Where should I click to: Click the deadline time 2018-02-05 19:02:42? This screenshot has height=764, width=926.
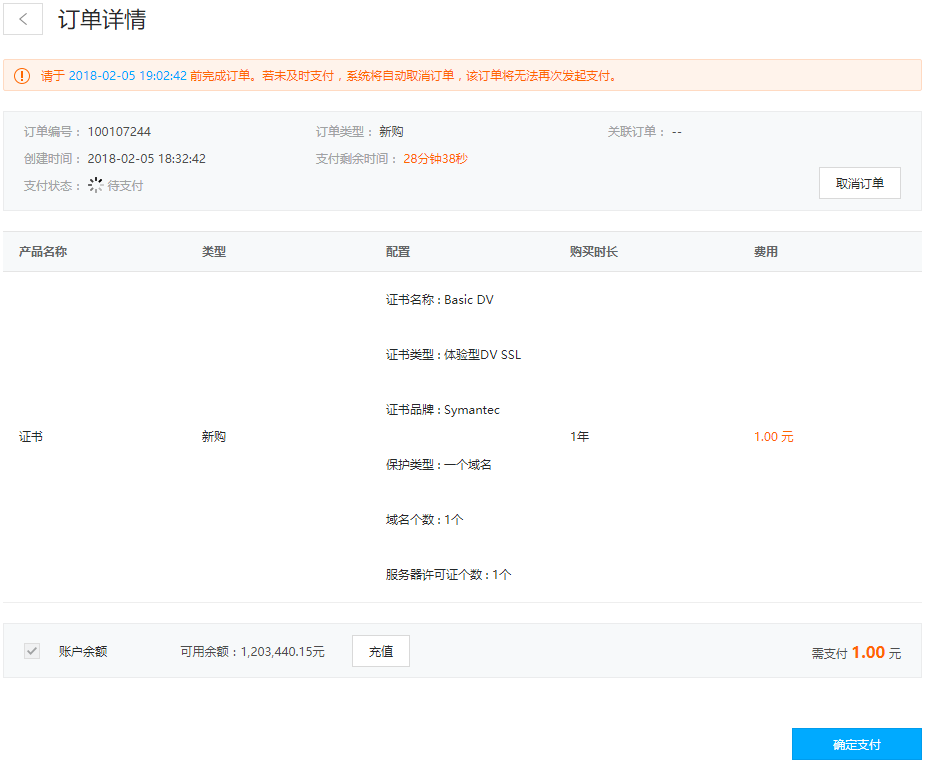coord(127,76)
